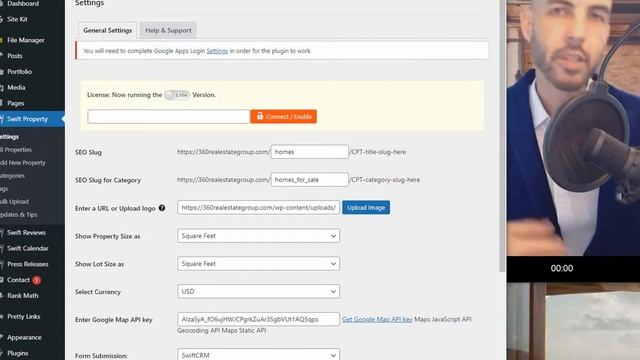Open Bulk Upload submenu
The height and width of the screenshot is (360, 640).
click(15, 202)
